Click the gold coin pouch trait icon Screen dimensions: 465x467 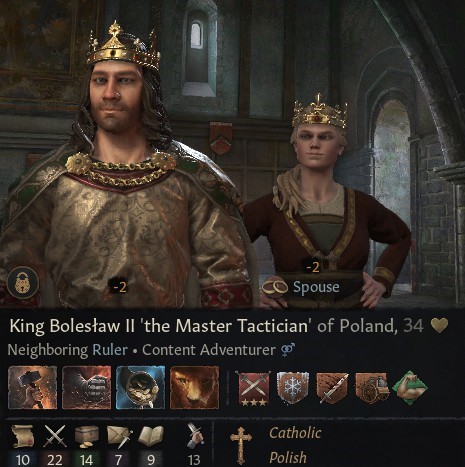click(x=141, y=387)
